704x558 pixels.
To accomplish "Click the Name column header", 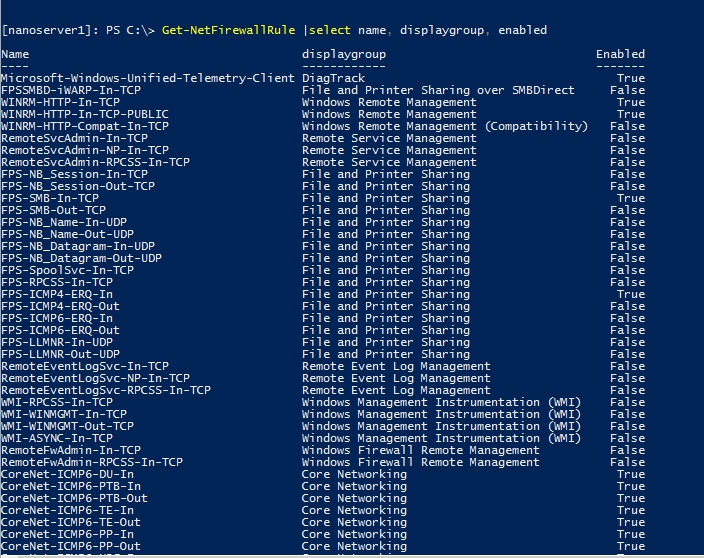I will pos(15,54).
